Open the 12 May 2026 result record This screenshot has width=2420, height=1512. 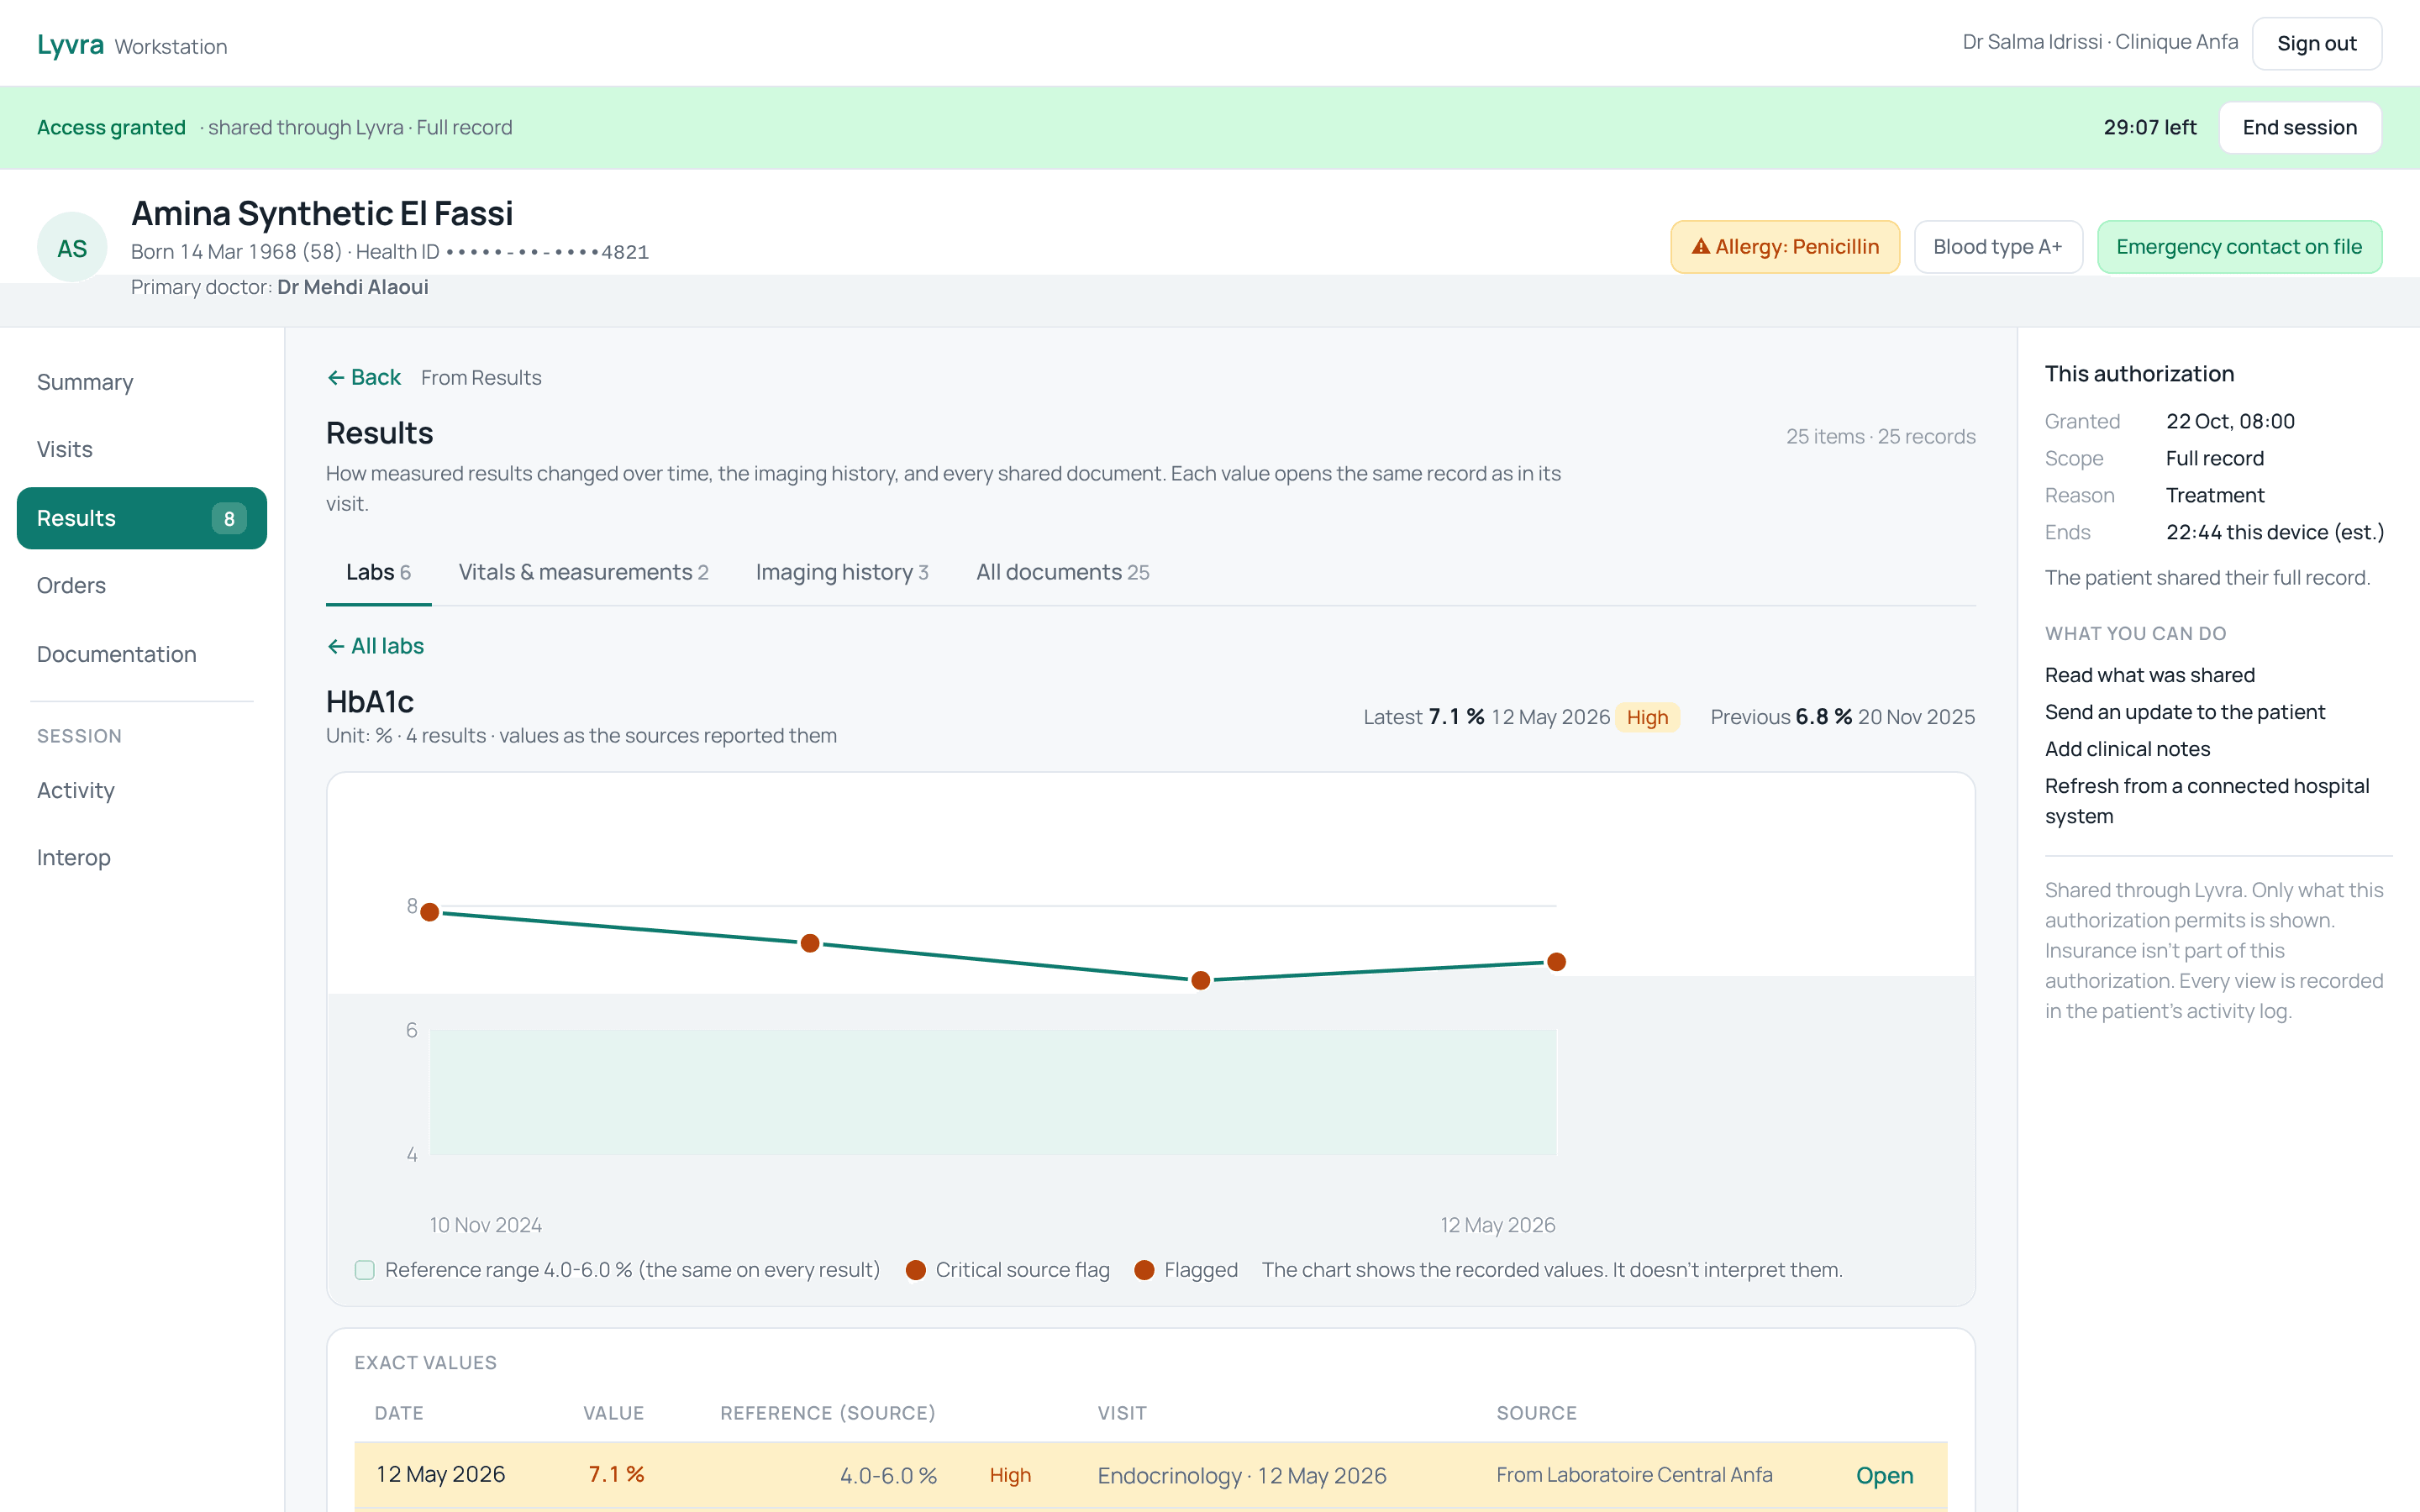pos(1884,1475)
